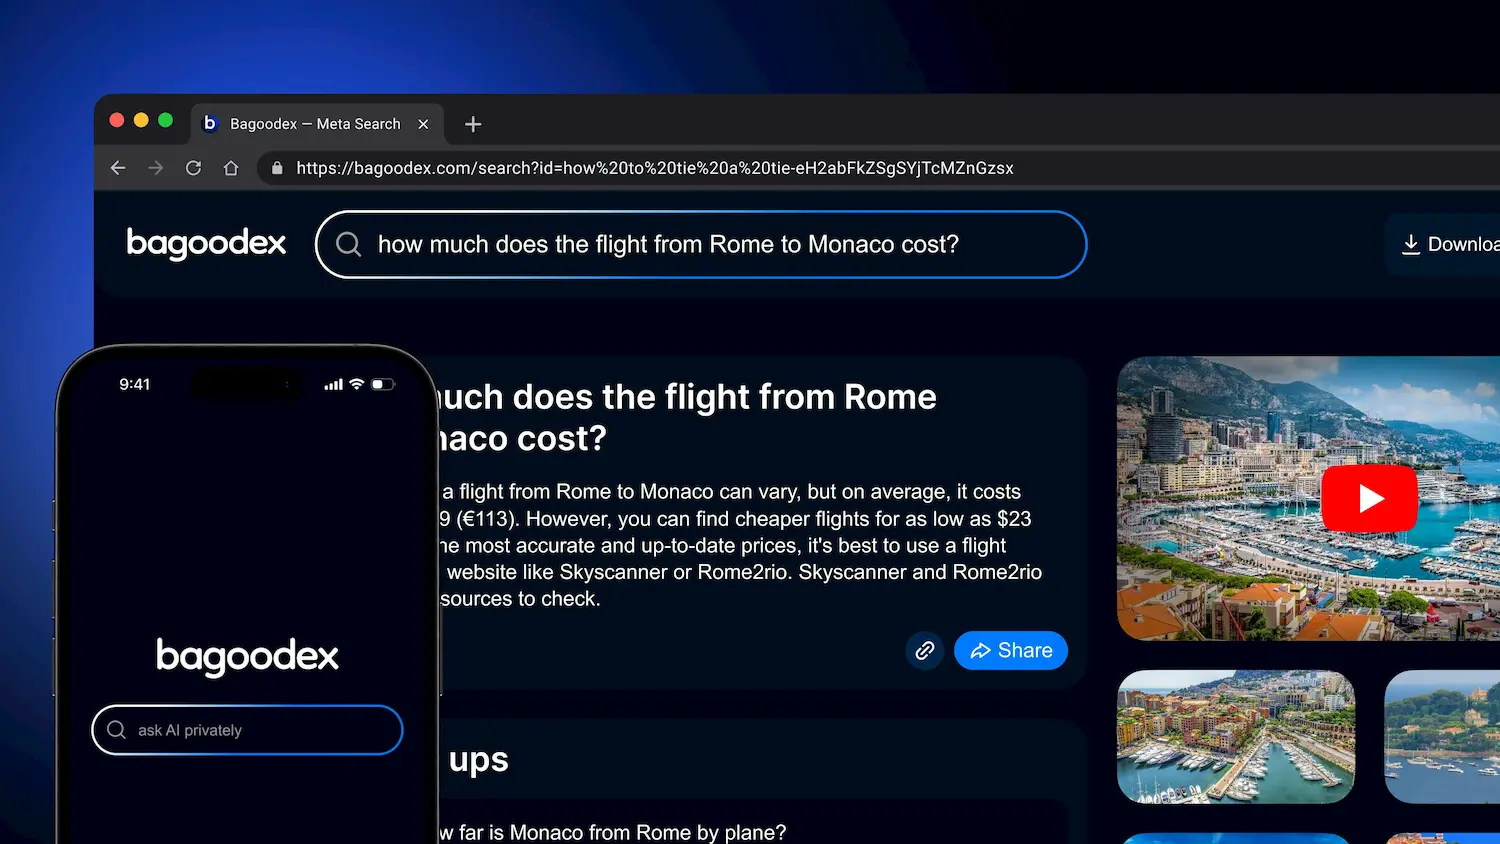
Task: Click the download arrow icon near Download
Action: tap(1411, 243)
